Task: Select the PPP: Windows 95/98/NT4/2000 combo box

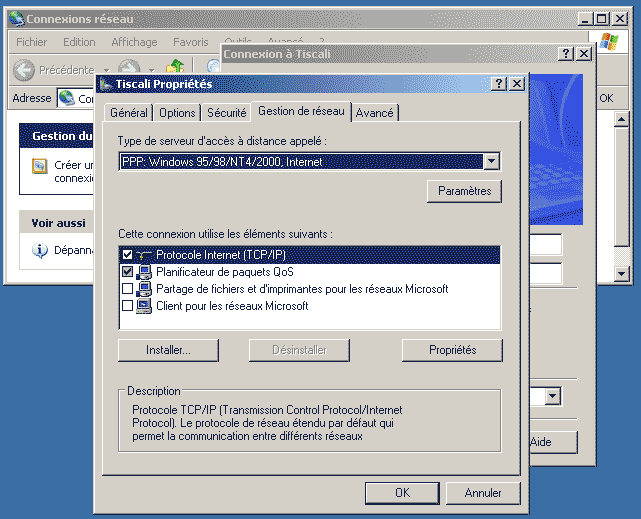Action: (x=309, y=162)
